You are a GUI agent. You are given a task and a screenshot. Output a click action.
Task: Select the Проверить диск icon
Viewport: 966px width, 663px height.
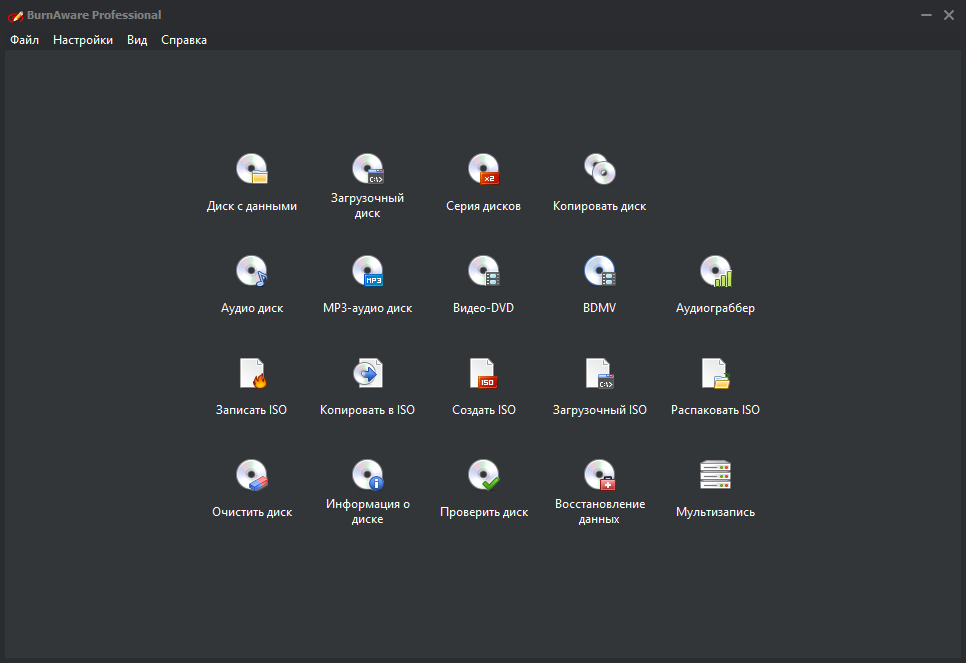coord(484,475)
